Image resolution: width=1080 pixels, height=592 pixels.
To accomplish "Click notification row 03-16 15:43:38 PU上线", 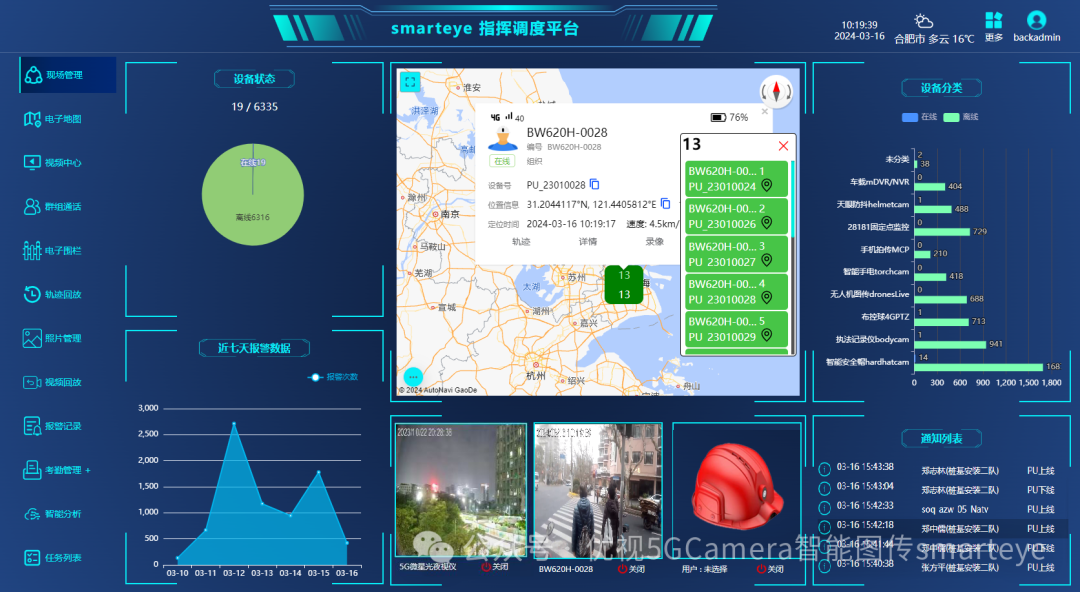I will [942, 470].
